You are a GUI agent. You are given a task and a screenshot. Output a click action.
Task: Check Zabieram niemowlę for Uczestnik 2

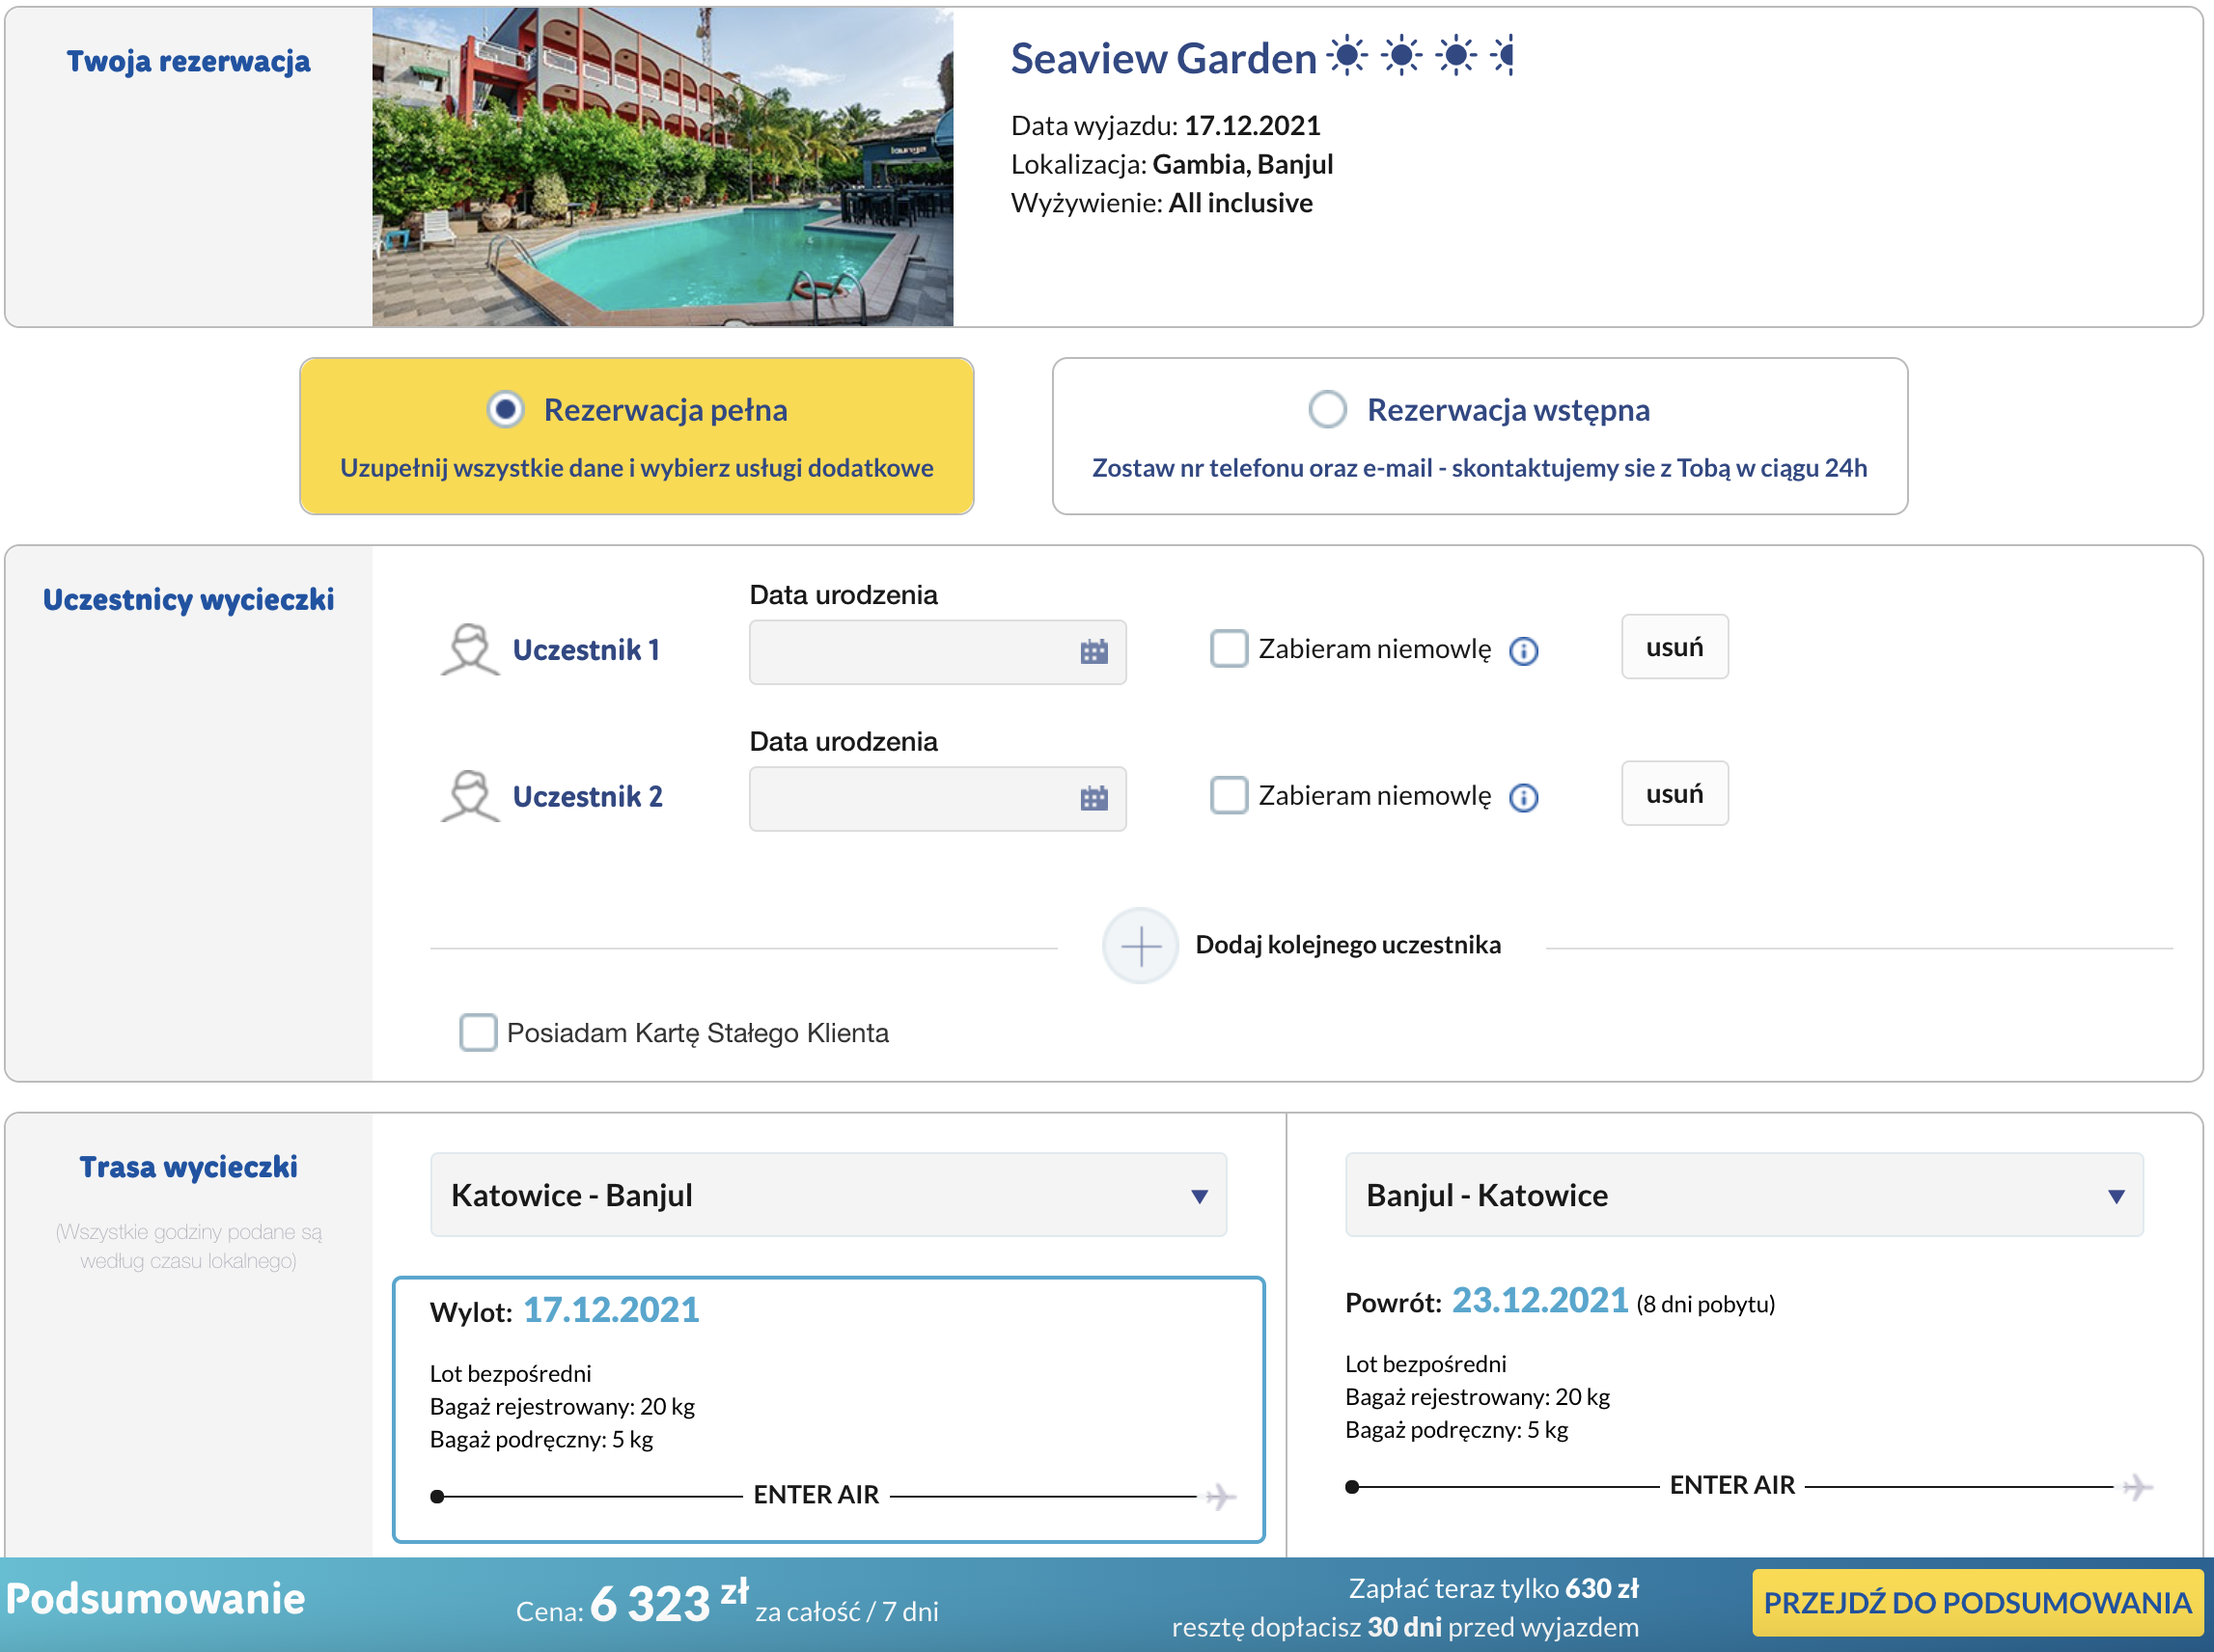(1229, 795)
